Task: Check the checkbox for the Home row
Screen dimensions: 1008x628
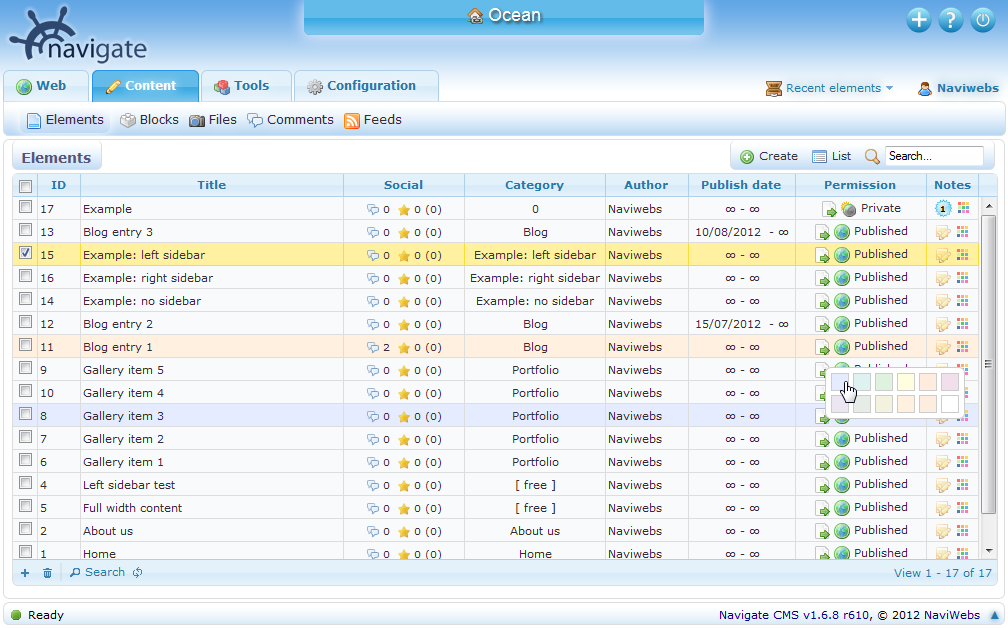Action: pos(25,553)
